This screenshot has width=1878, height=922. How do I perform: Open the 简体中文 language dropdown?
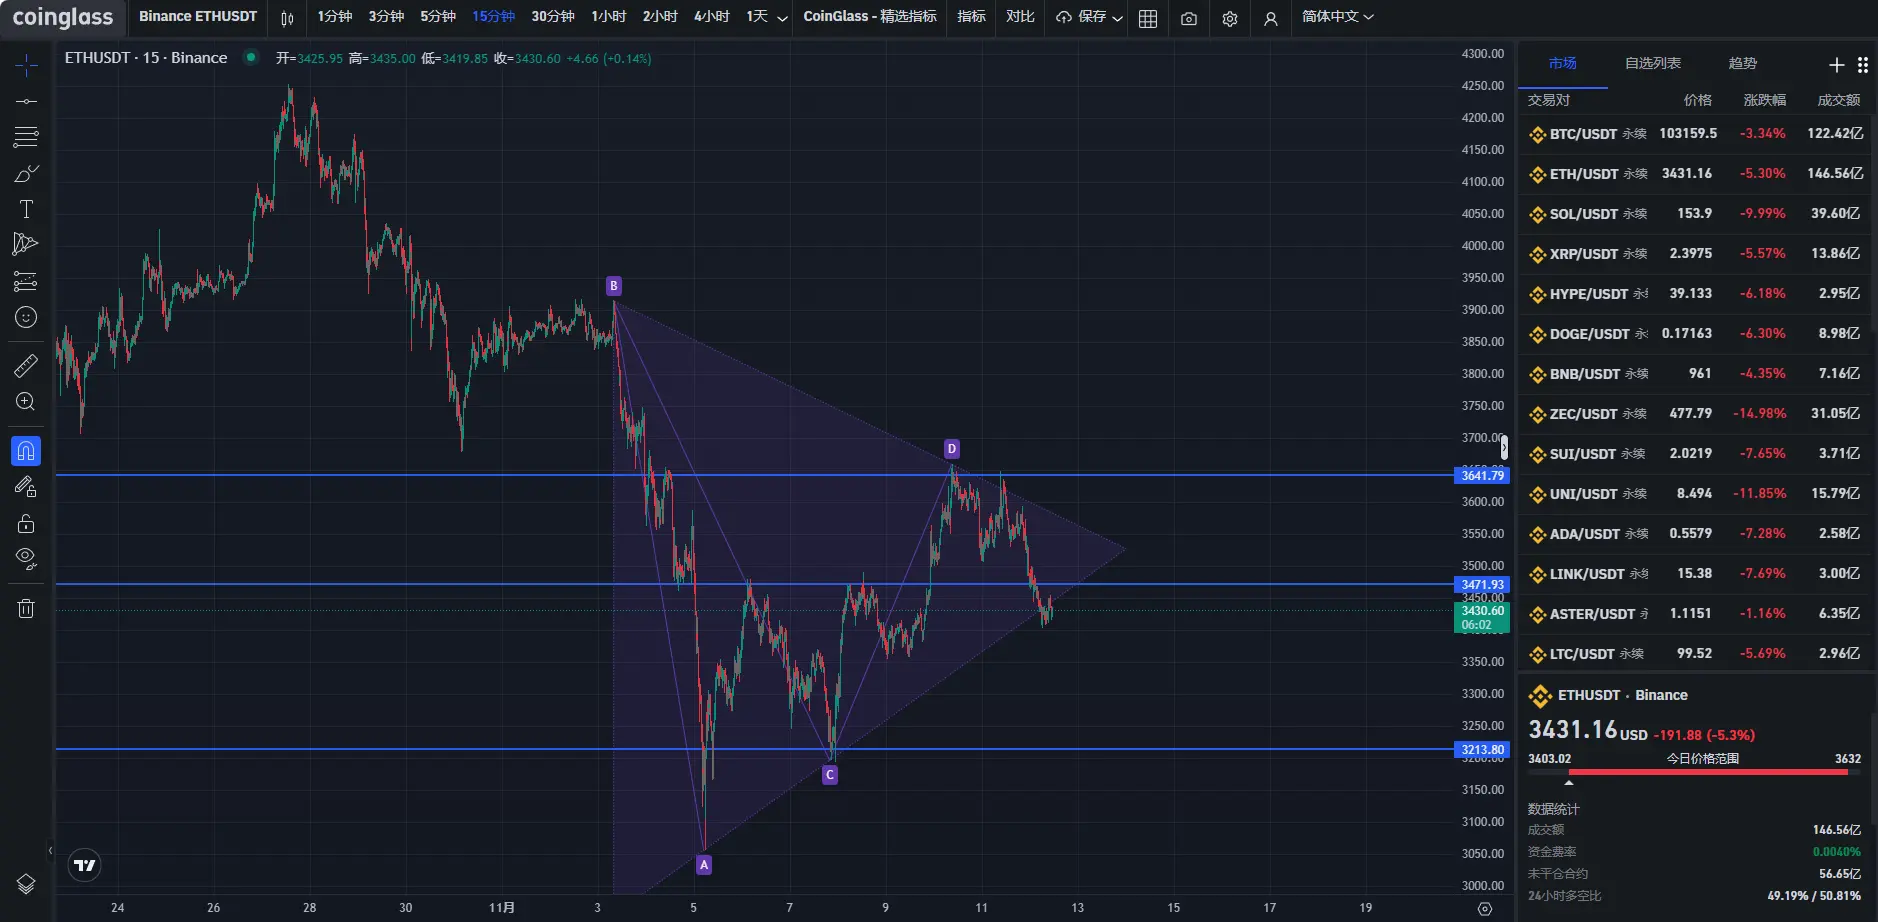click(x=1338, y=17)
